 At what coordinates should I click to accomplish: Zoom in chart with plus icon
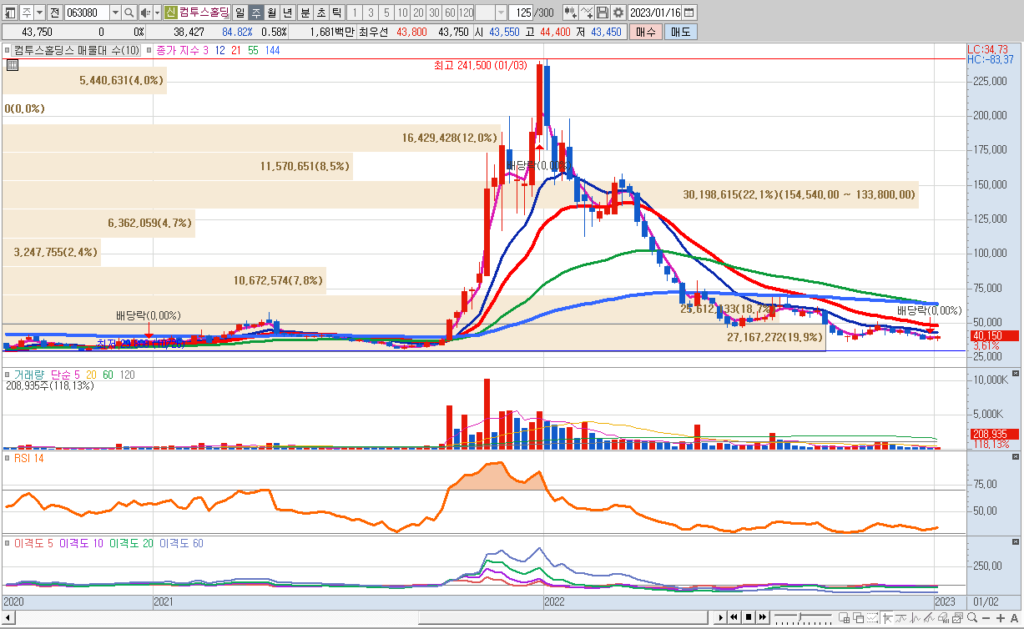(x=1001, y=618)
